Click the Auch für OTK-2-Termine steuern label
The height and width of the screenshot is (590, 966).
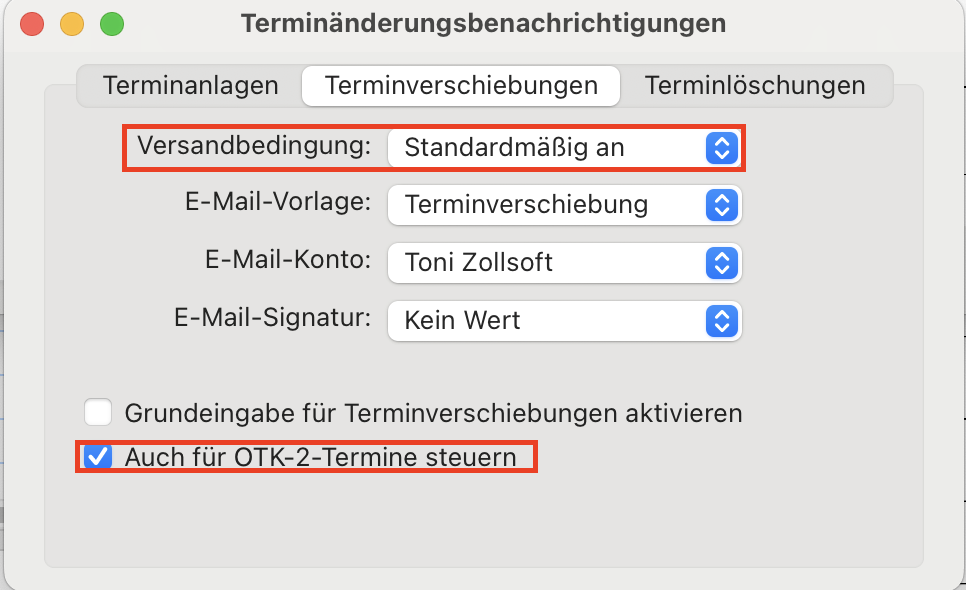click(320, 458)
